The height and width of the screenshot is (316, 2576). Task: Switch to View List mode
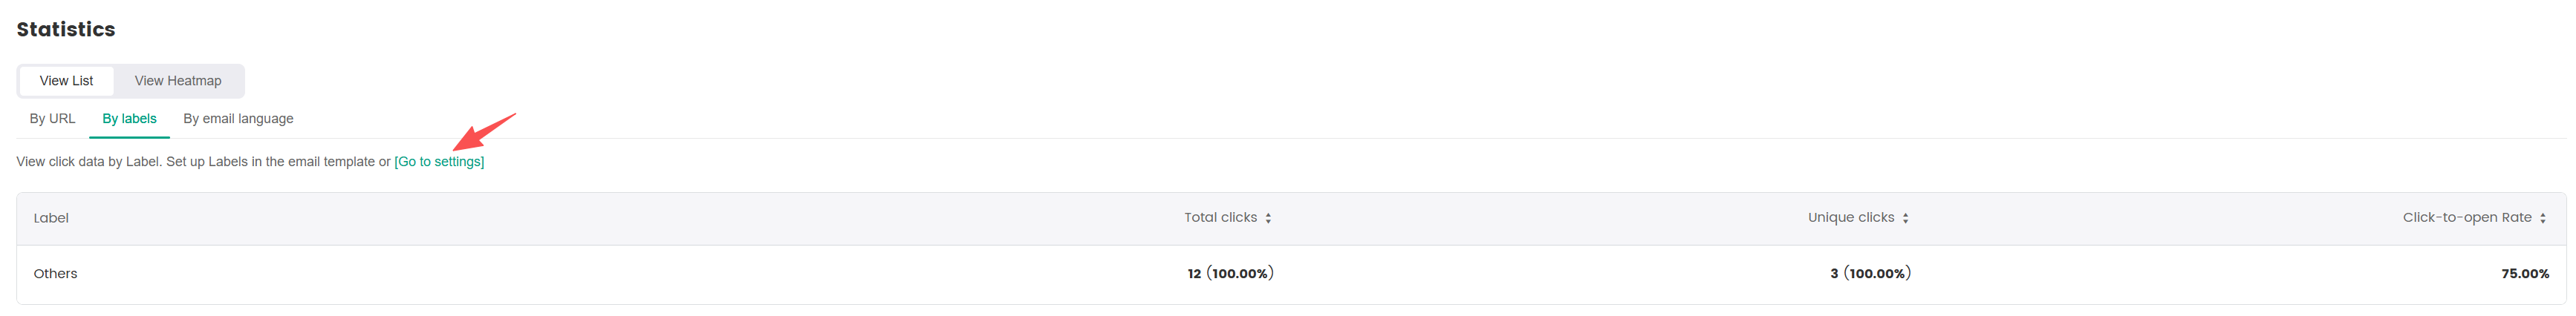coord(66,81)
